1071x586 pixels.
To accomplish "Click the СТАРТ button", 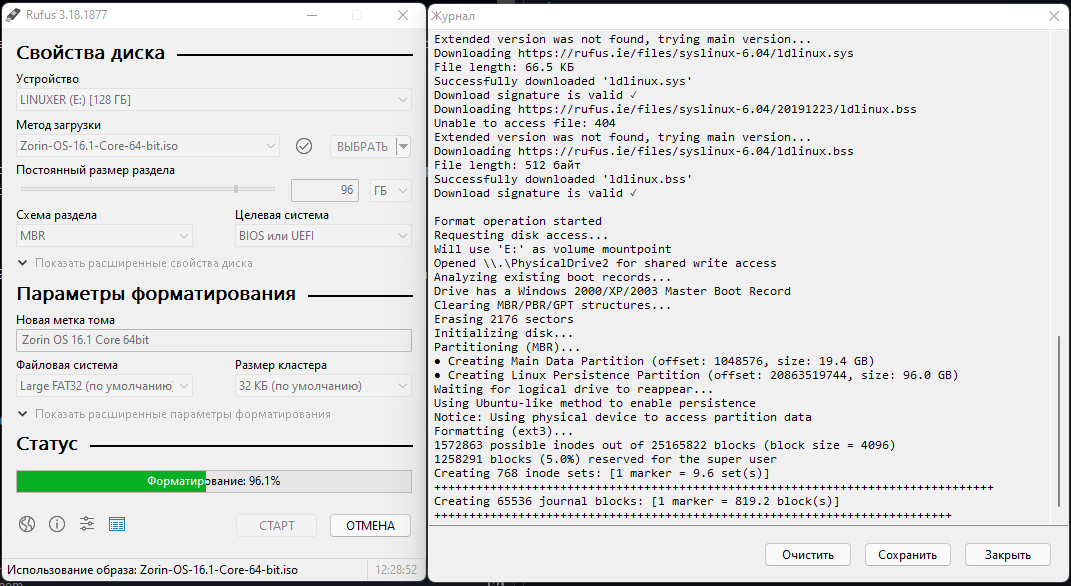I will (277, 525).
